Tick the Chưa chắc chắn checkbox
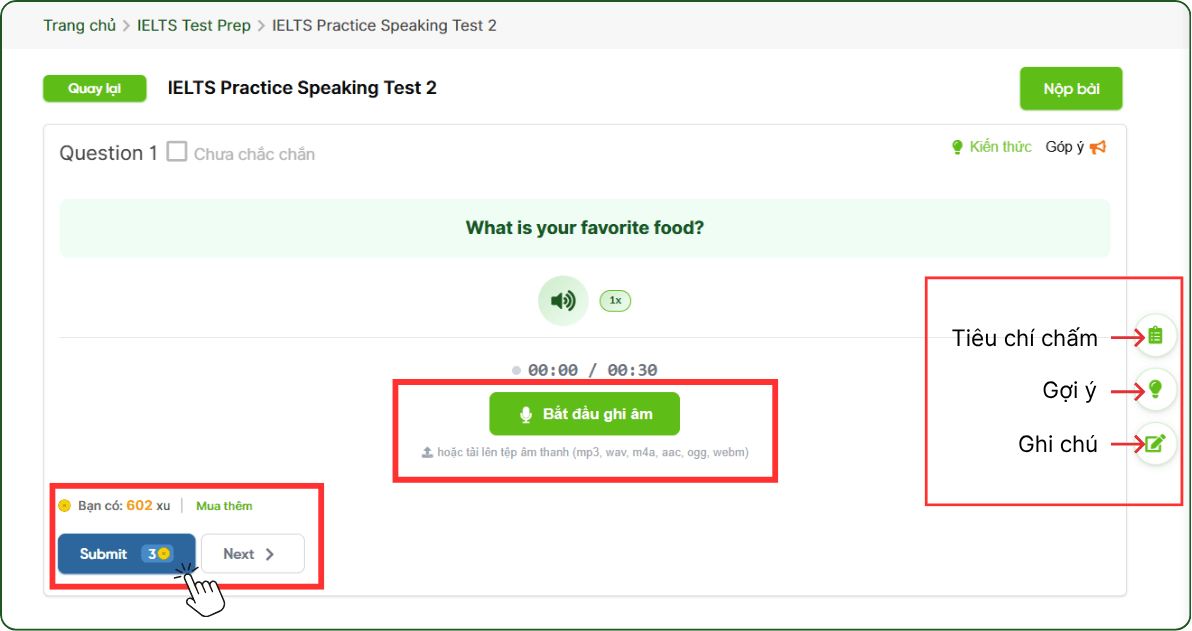 point(177,152)
